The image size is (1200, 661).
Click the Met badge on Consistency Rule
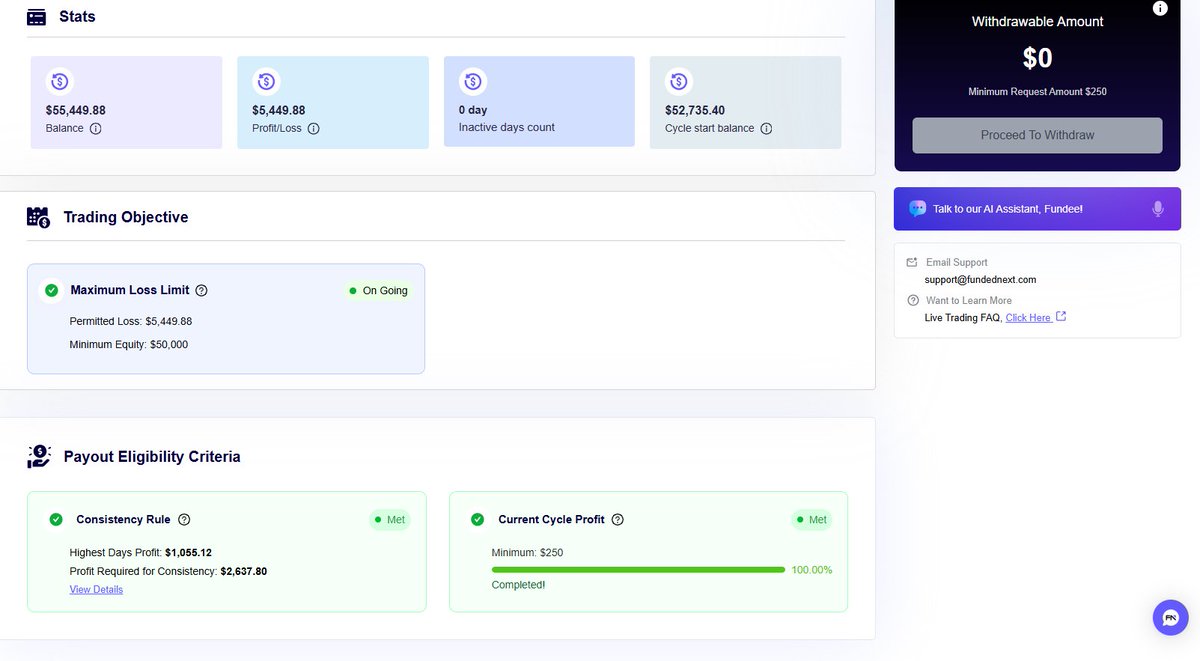(390, 519)
